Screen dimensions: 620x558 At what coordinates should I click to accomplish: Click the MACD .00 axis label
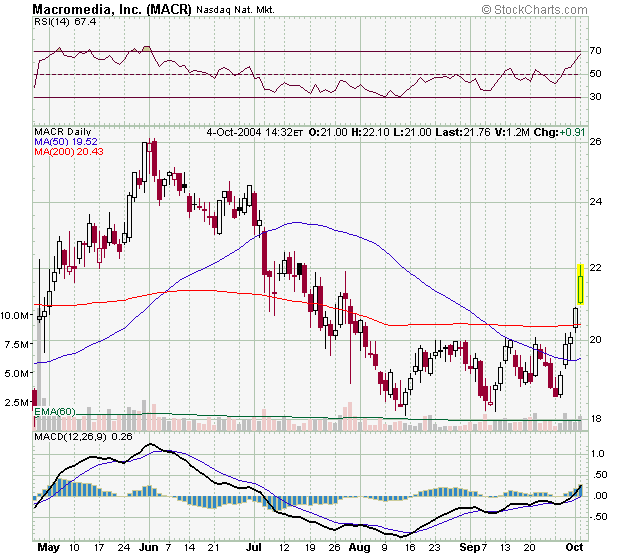599,496
